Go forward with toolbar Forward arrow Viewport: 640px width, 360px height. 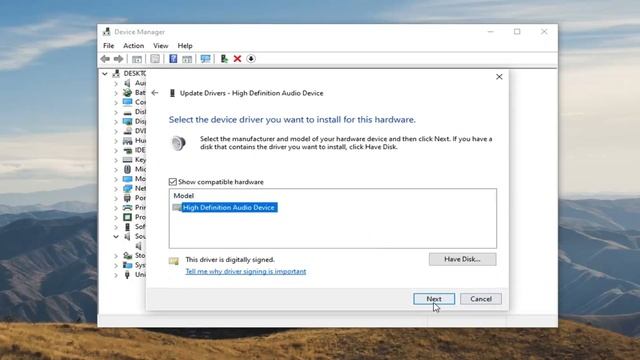click(x=118, y=59)
